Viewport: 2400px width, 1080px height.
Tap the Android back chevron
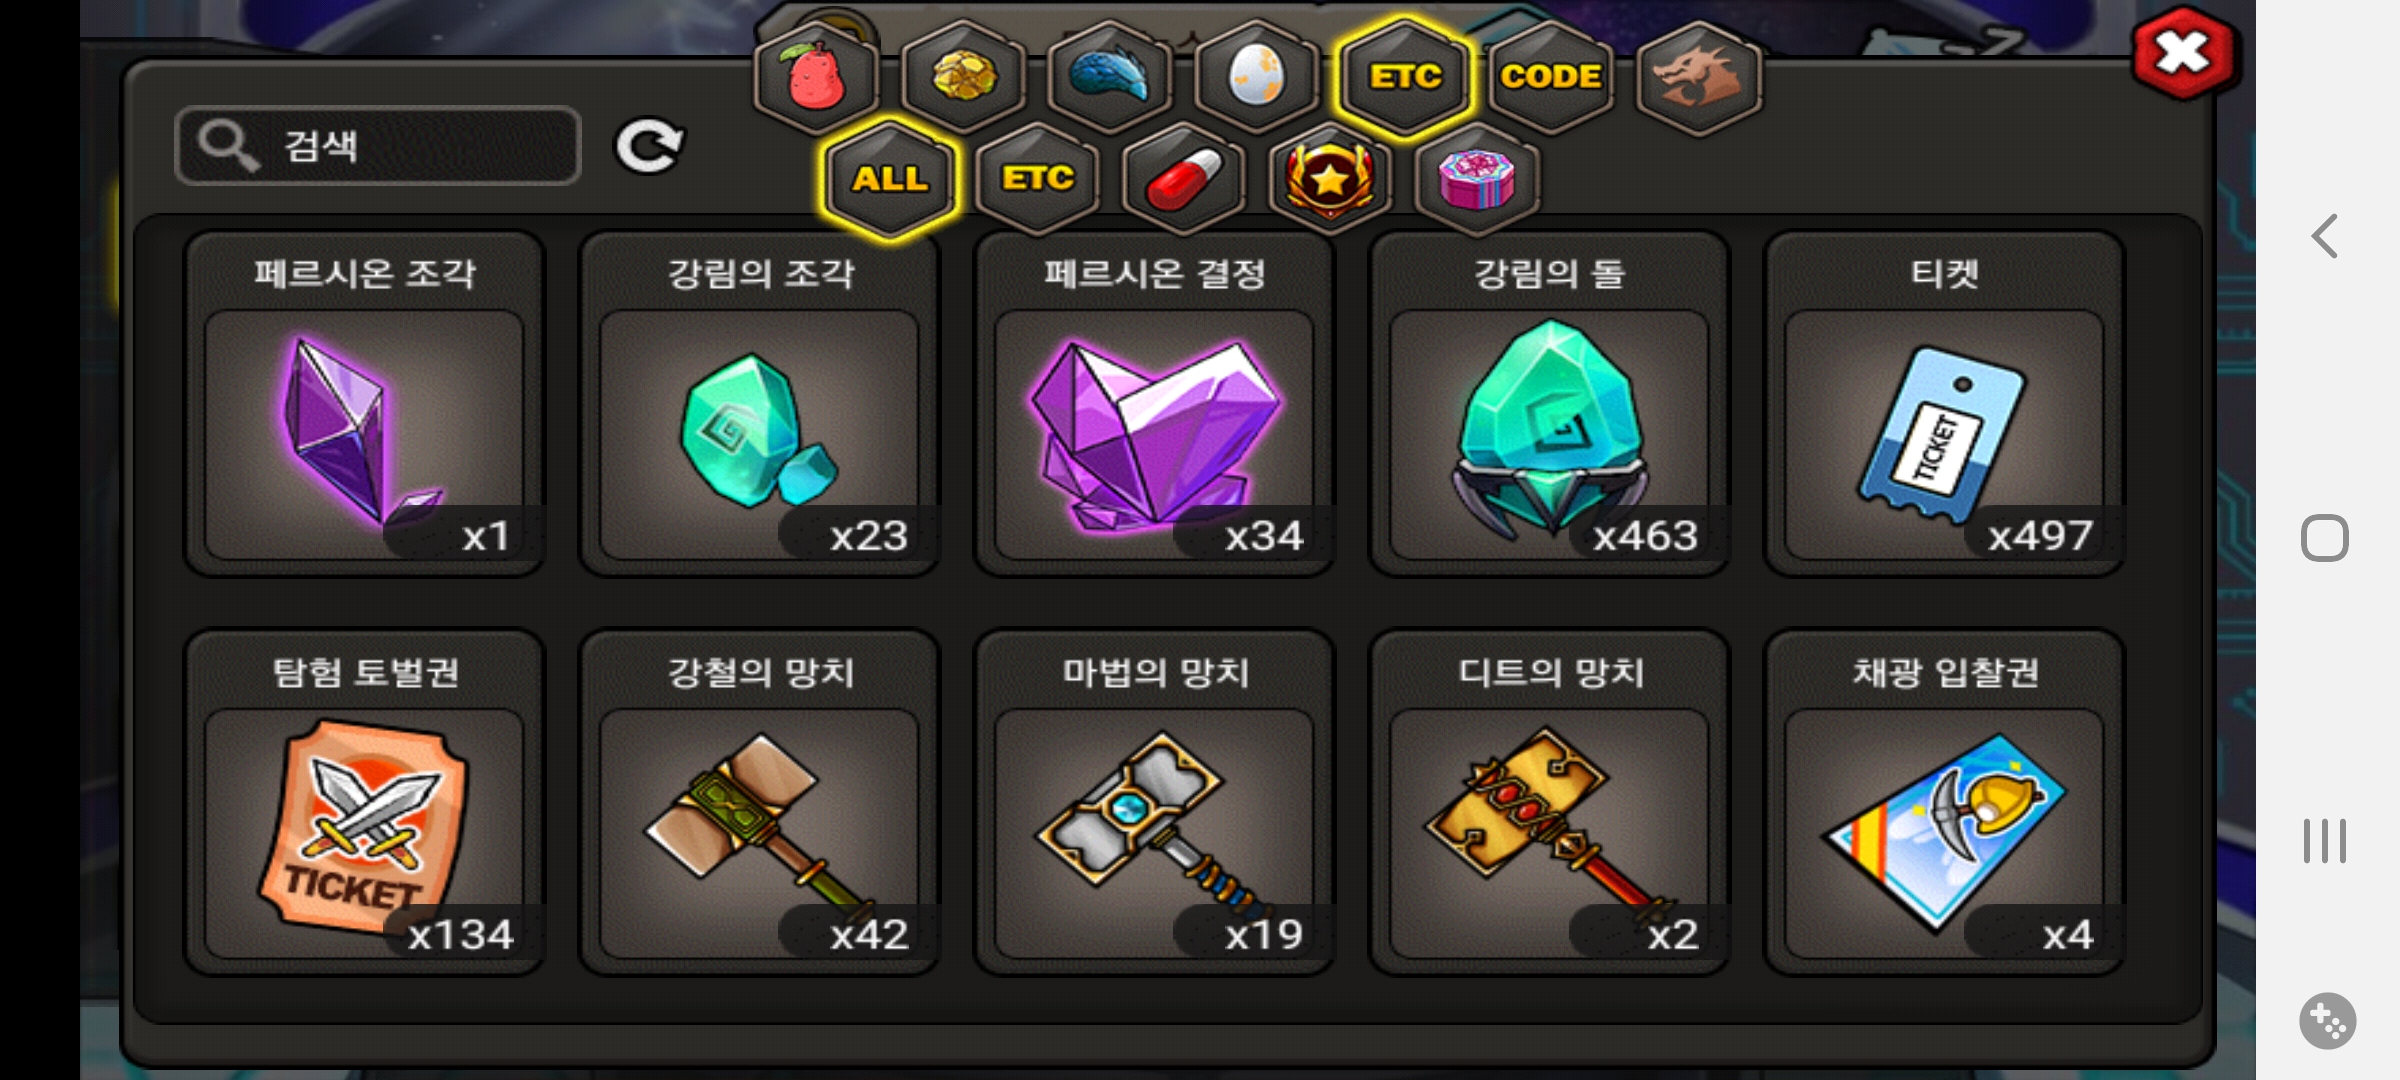click(2325, 237)
